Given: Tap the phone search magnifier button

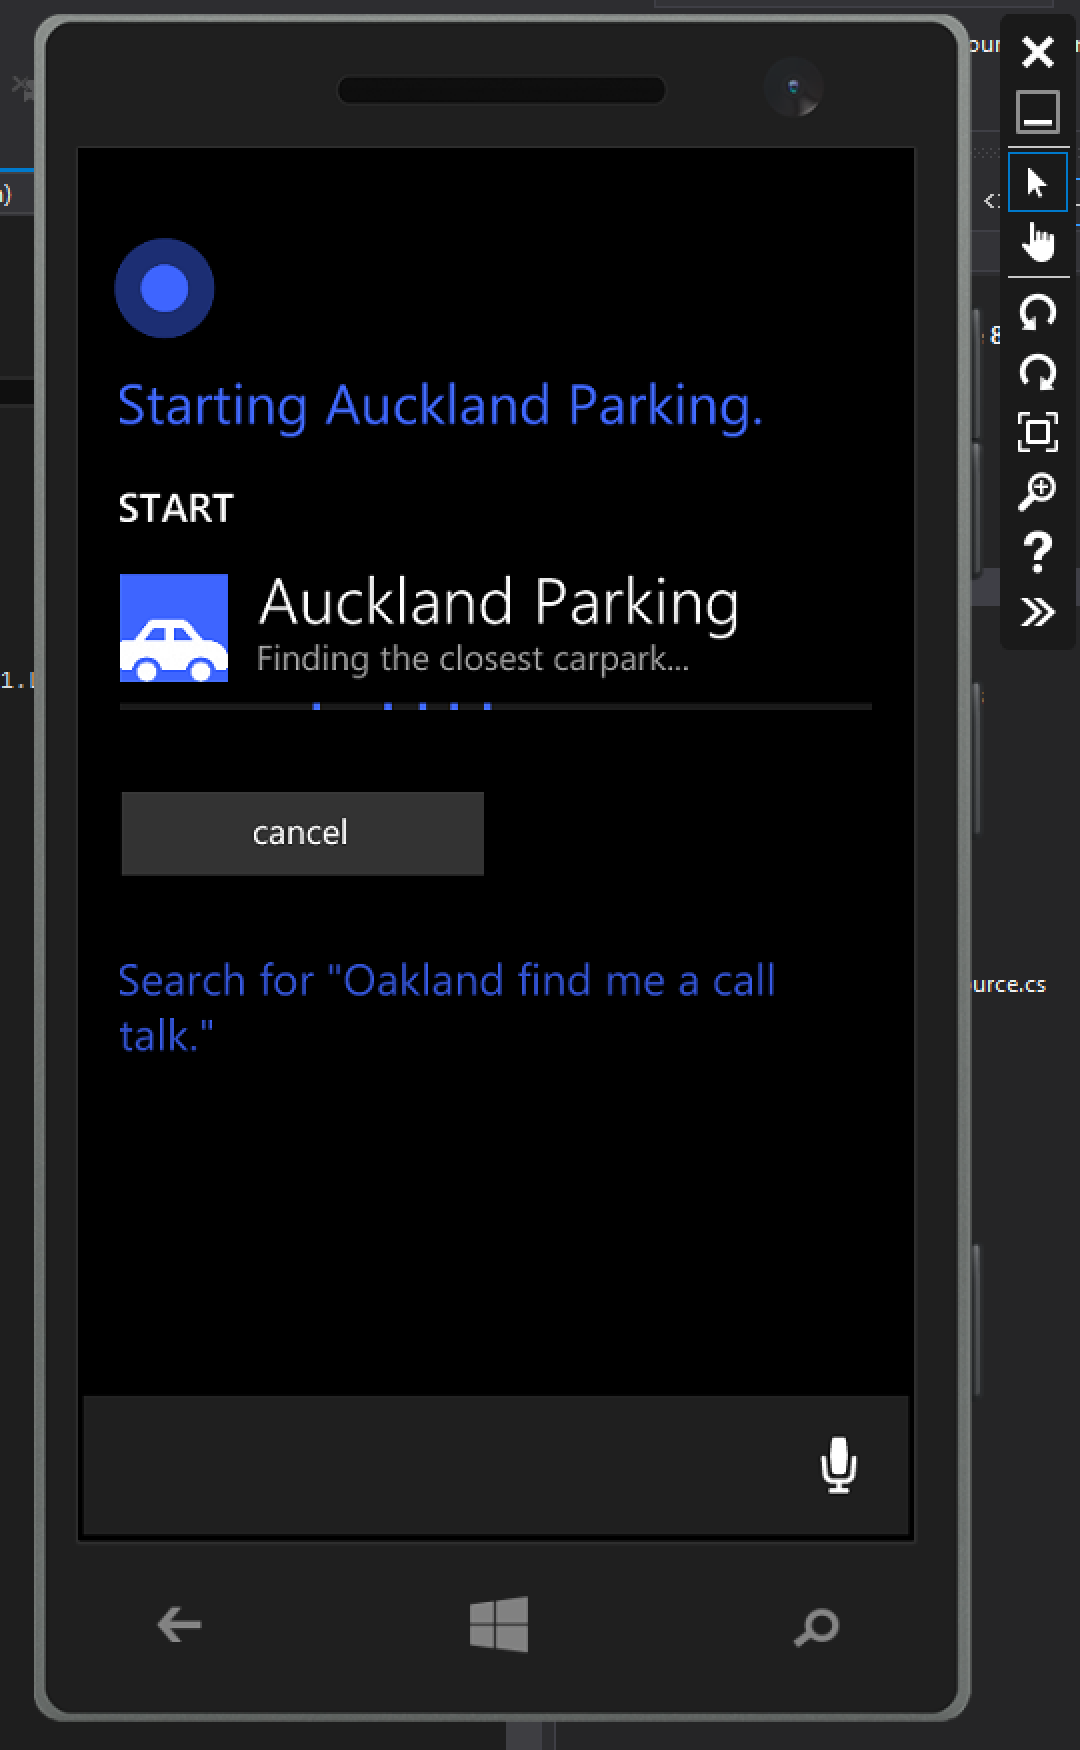Looking at the screenshot, I should coord(816,1626).
